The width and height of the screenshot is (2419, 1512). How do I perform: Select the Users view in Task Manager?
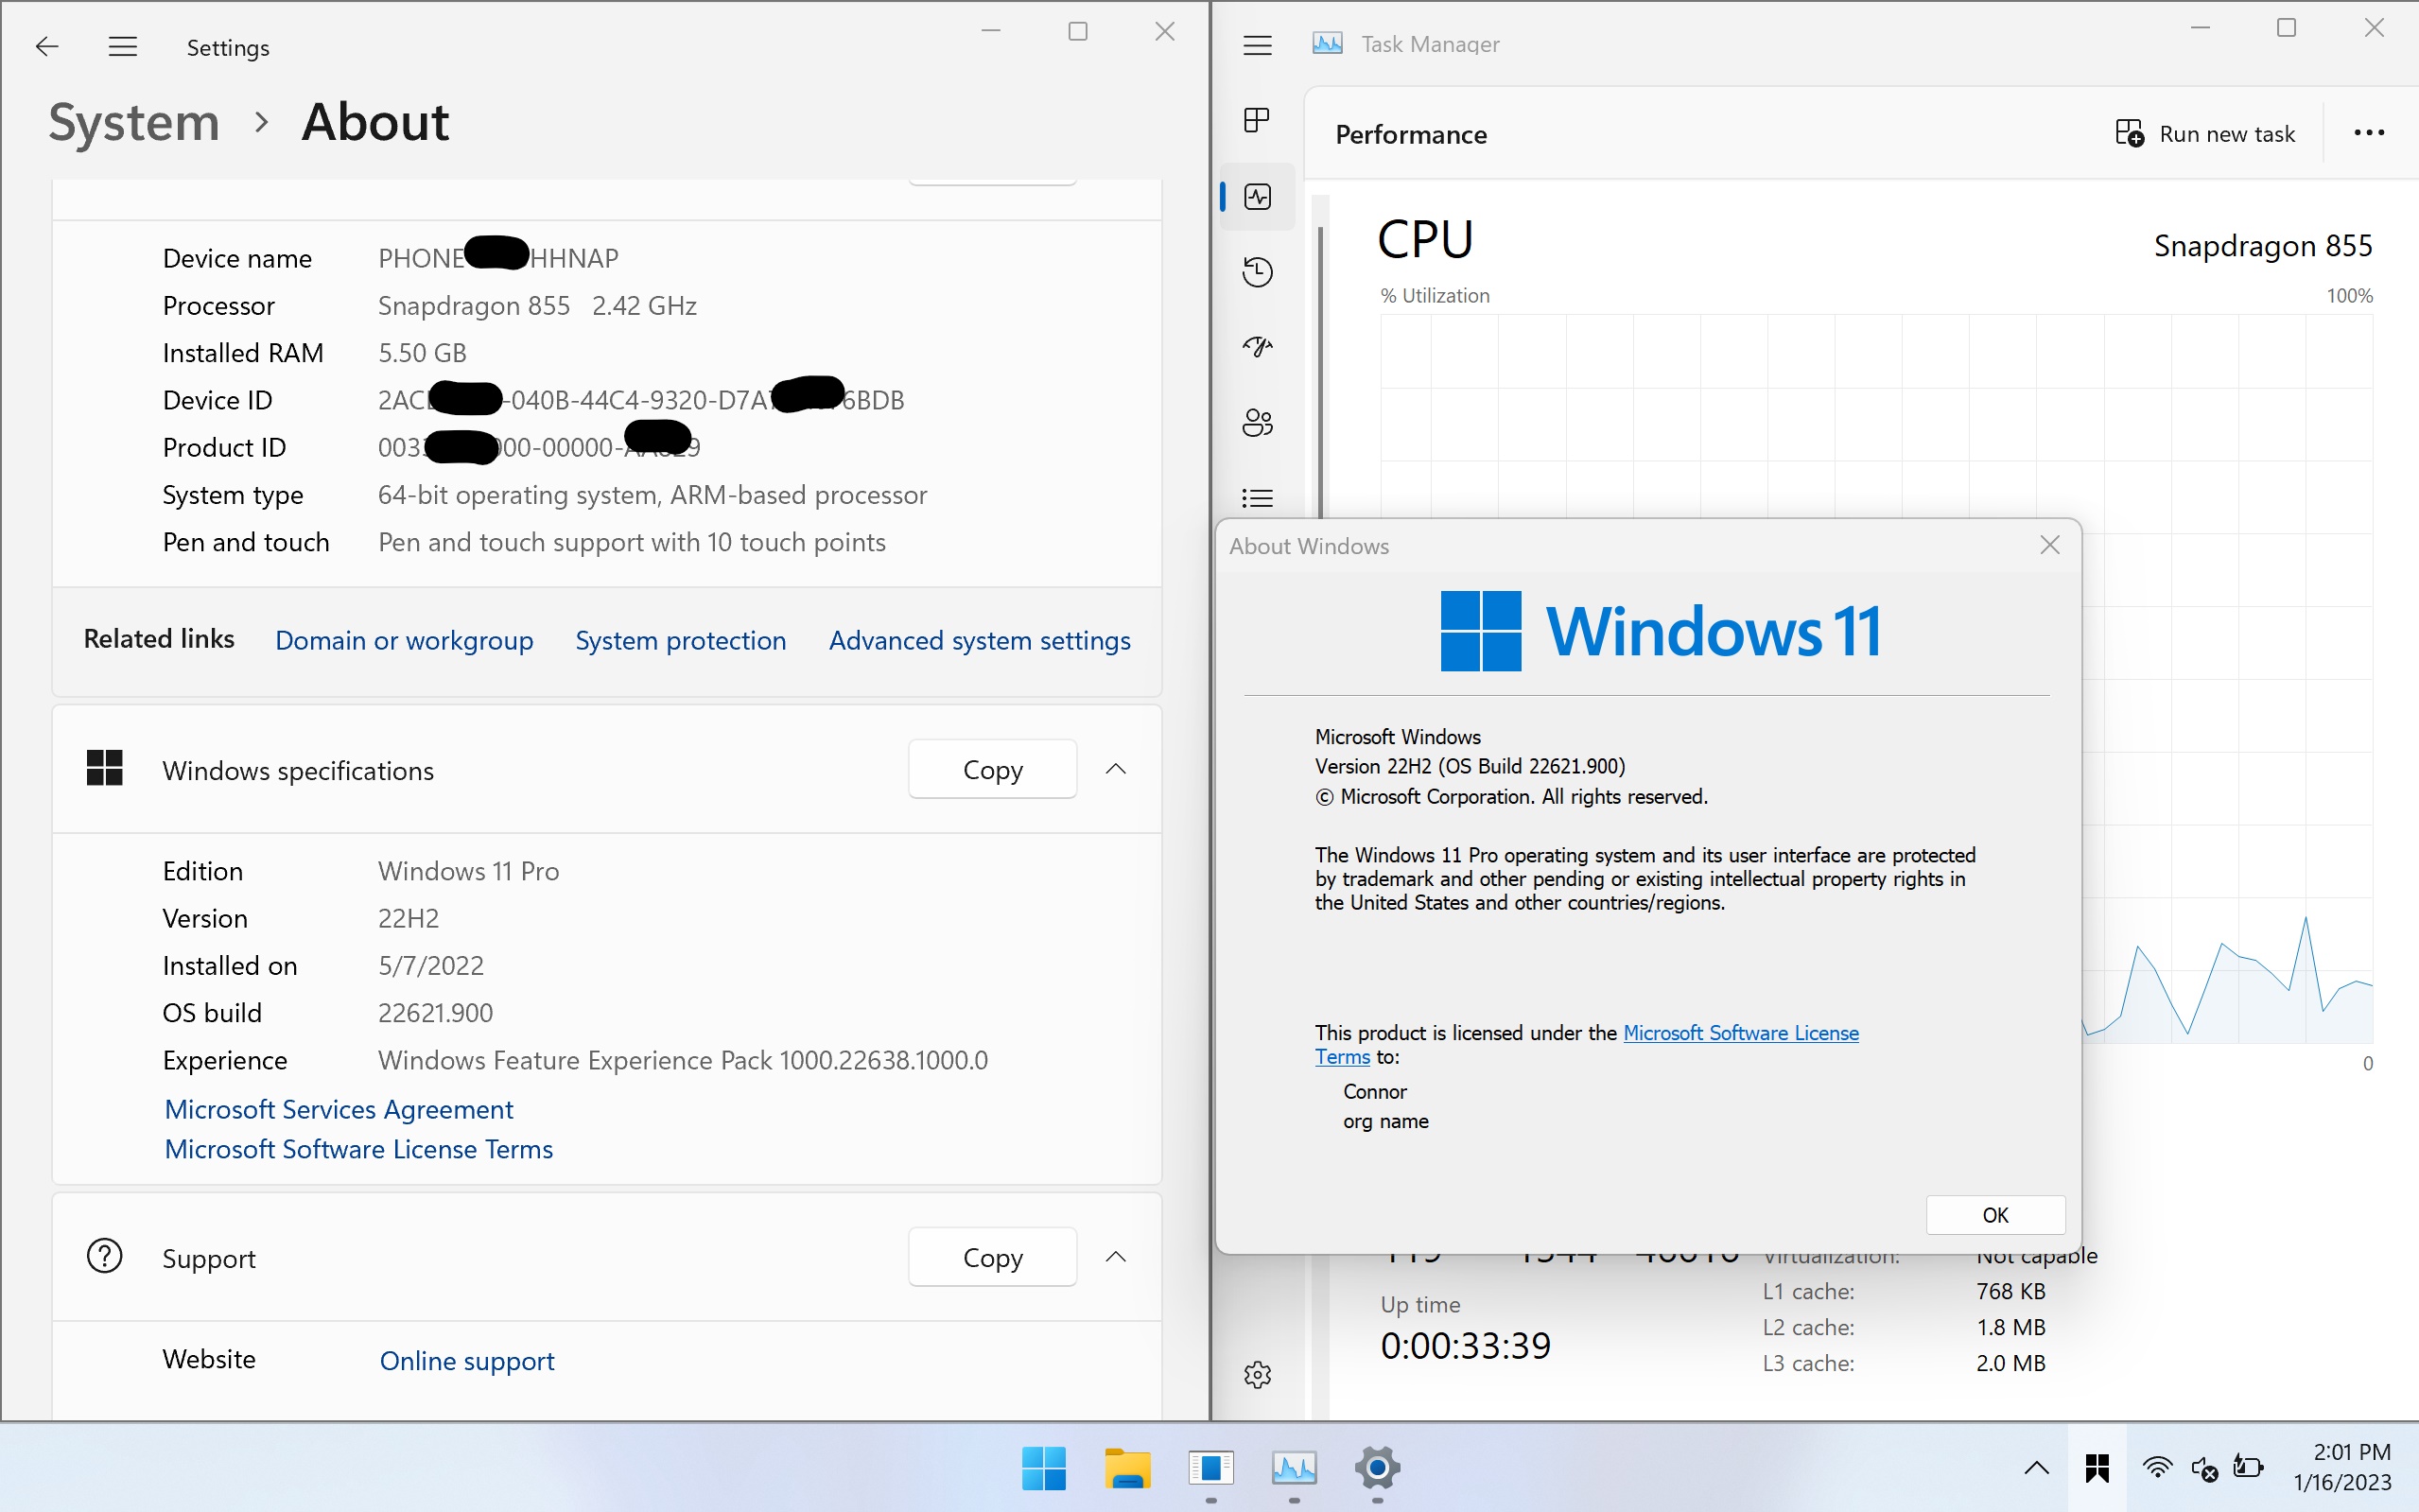point(1256,422)
